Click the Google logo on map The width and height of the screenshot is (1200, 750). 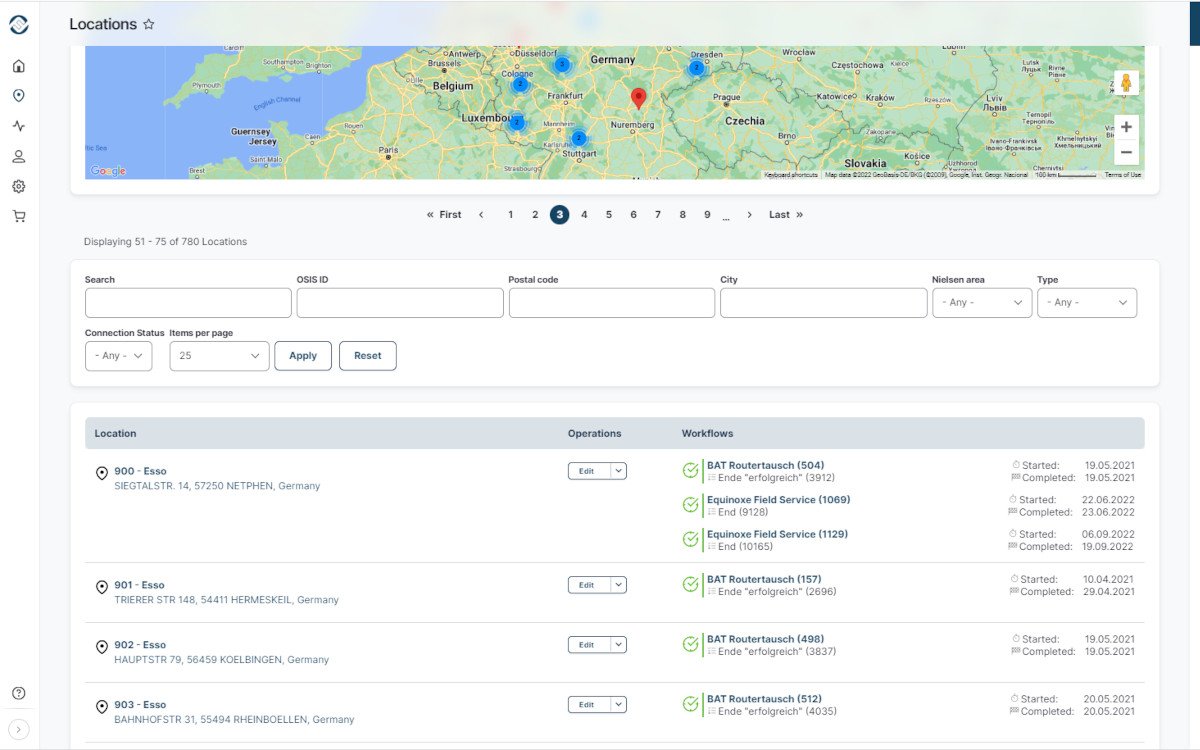108,171
